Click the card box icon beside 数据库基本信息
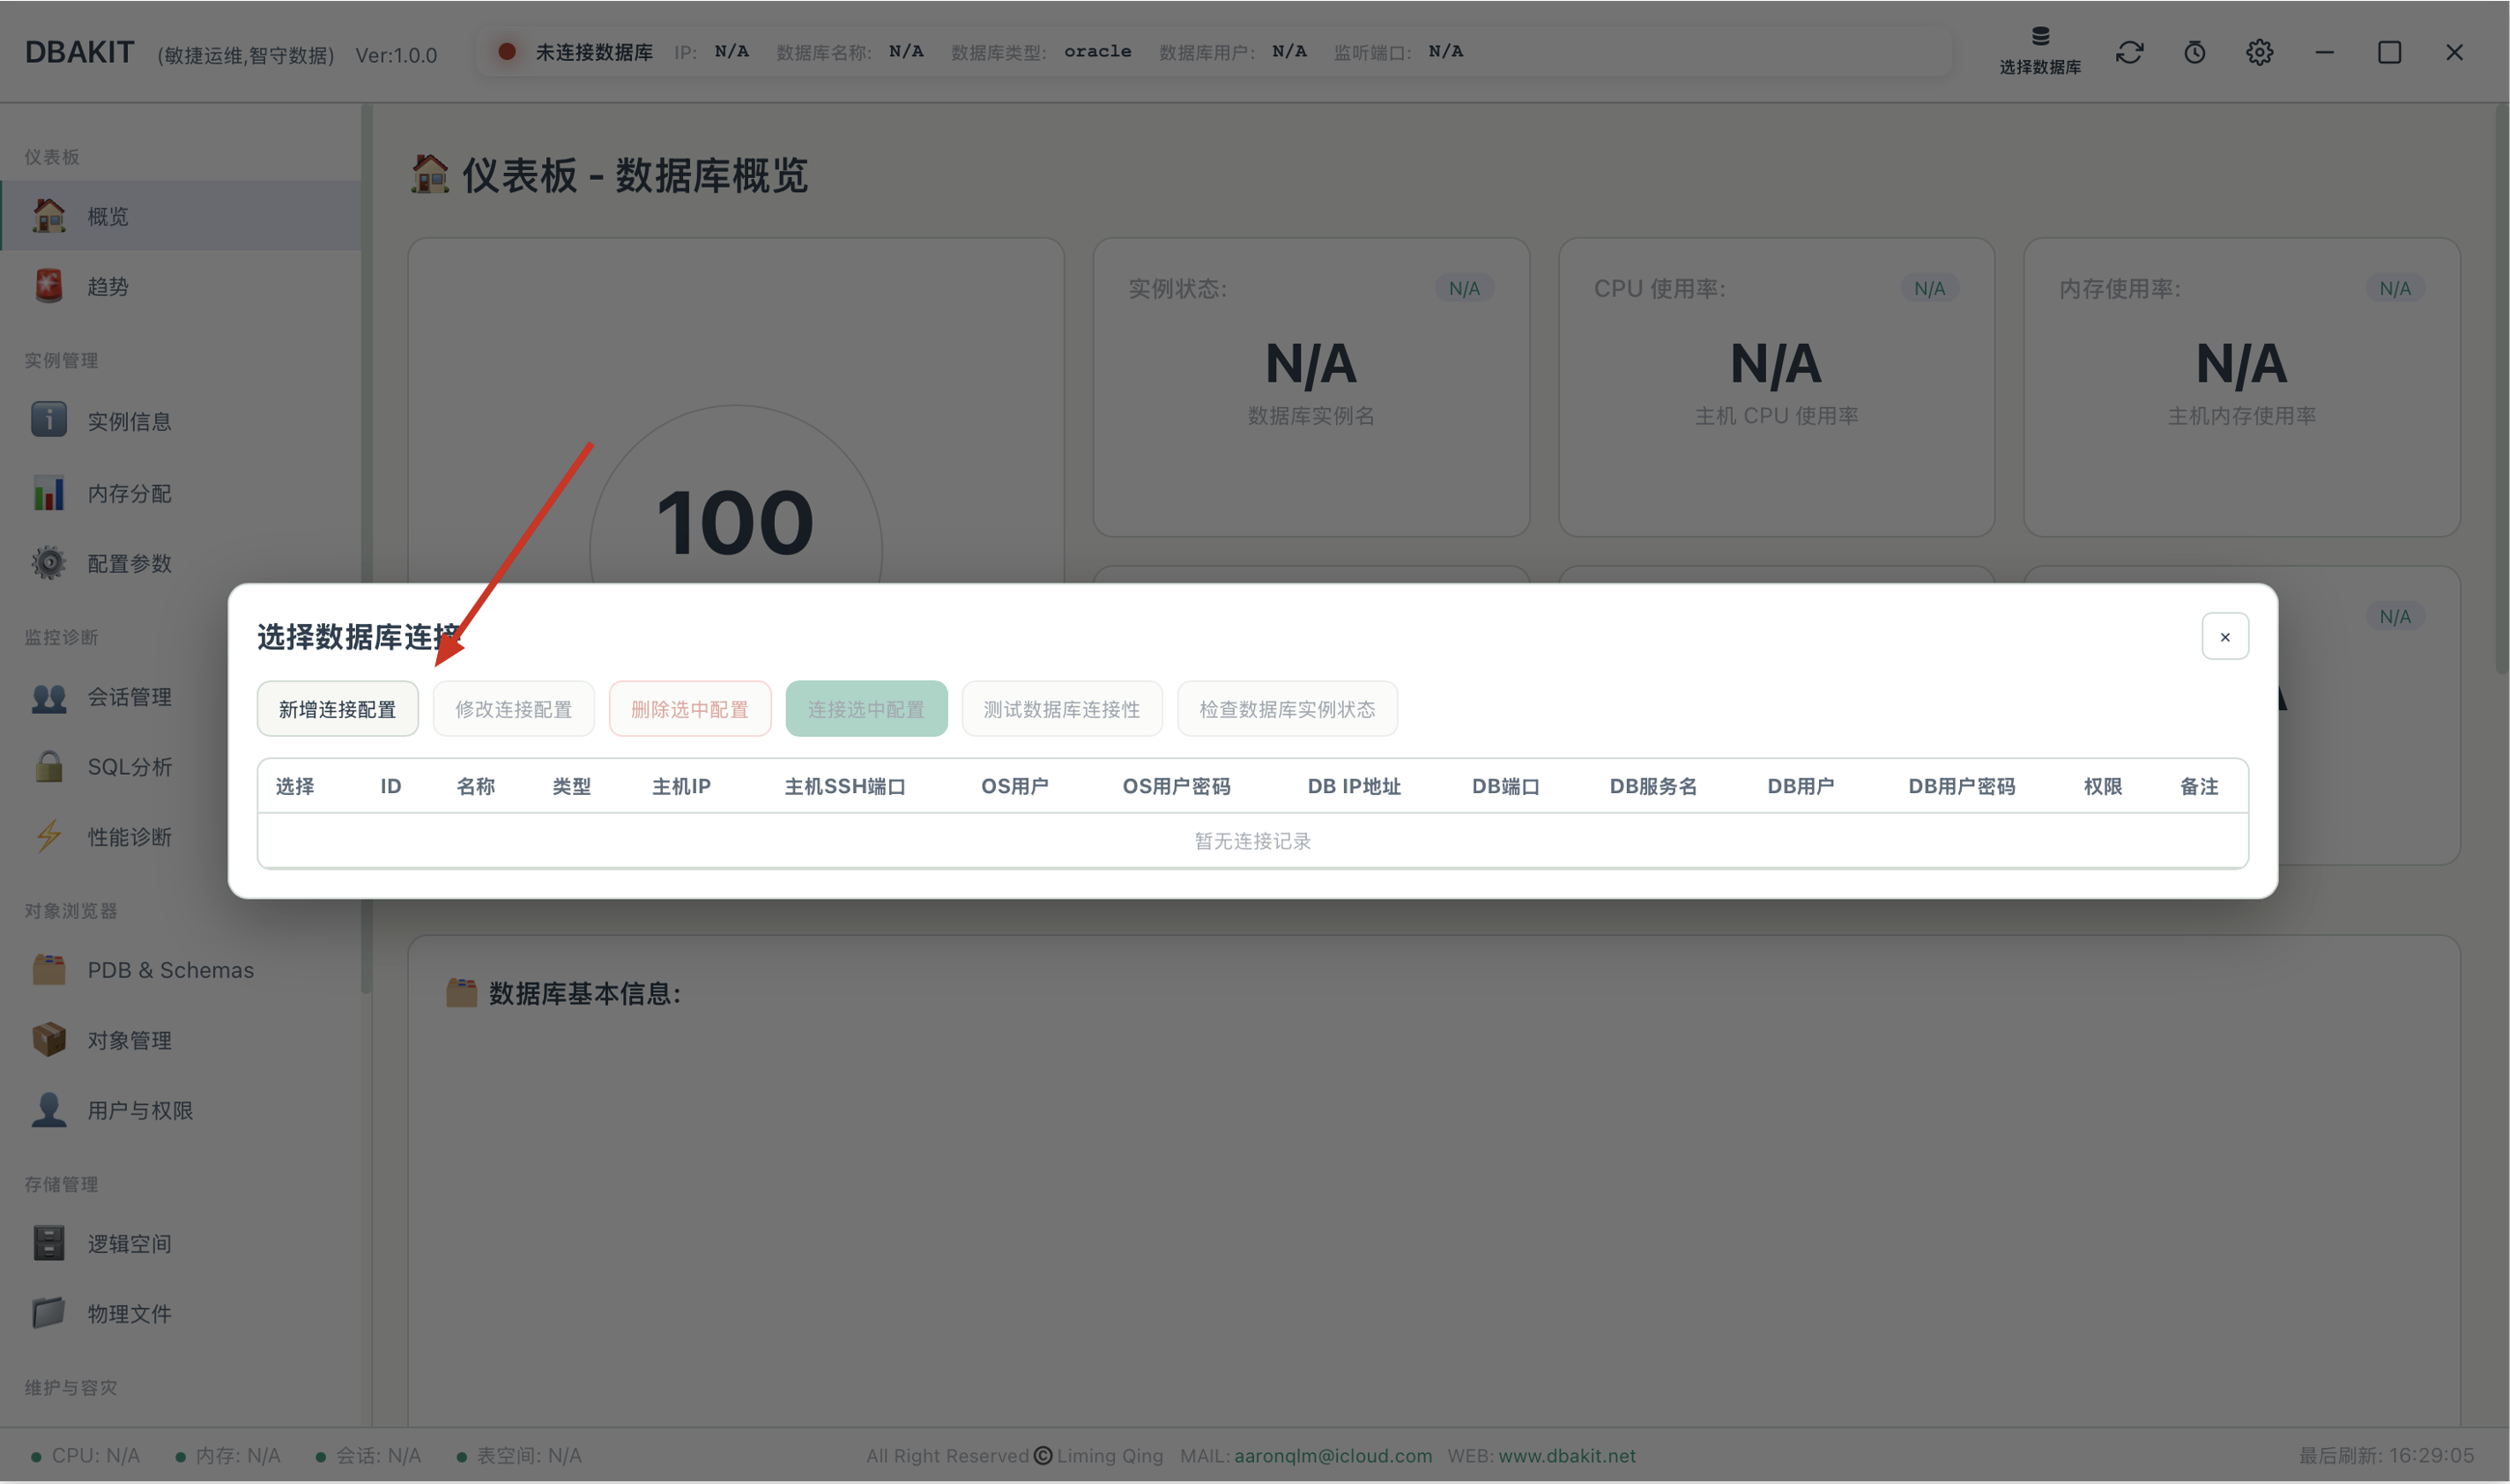 [461, 993]
